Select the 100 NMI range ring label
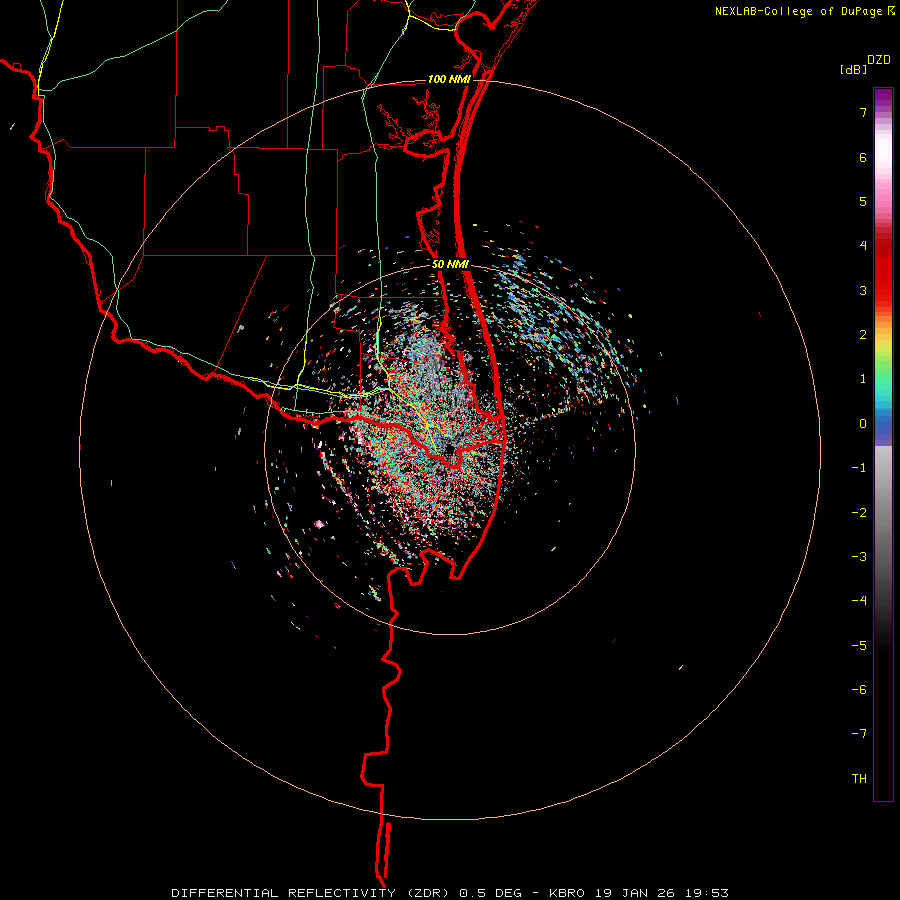This screenshot has height=900, width=900. pos(449,79)
